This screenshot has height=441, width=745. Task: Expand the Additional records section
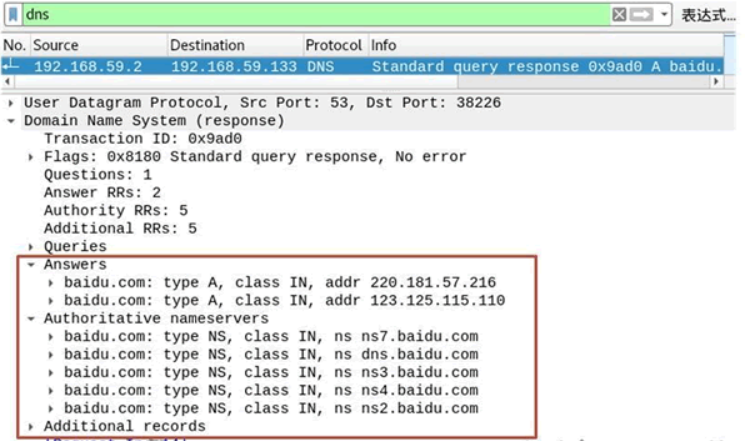tap(31, 426)
